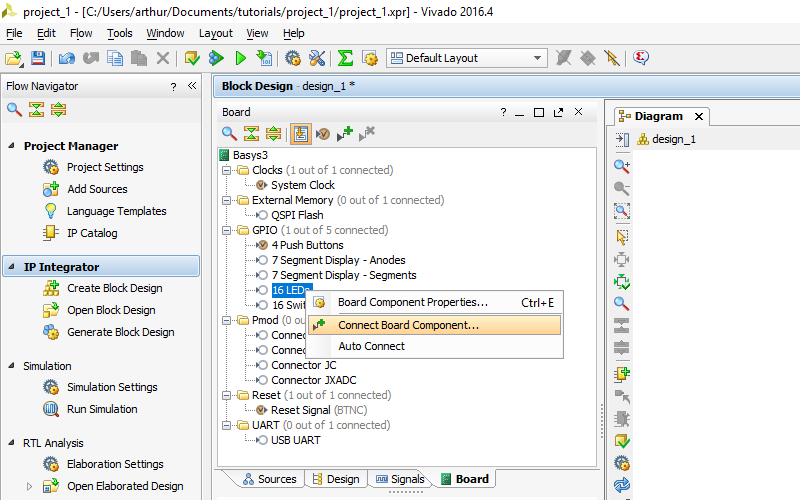Image resolution: width=800 pixels, height=500 pixels.
Task: Select the design_1 item in the Diagram header
Action: (x=673, y=139)
